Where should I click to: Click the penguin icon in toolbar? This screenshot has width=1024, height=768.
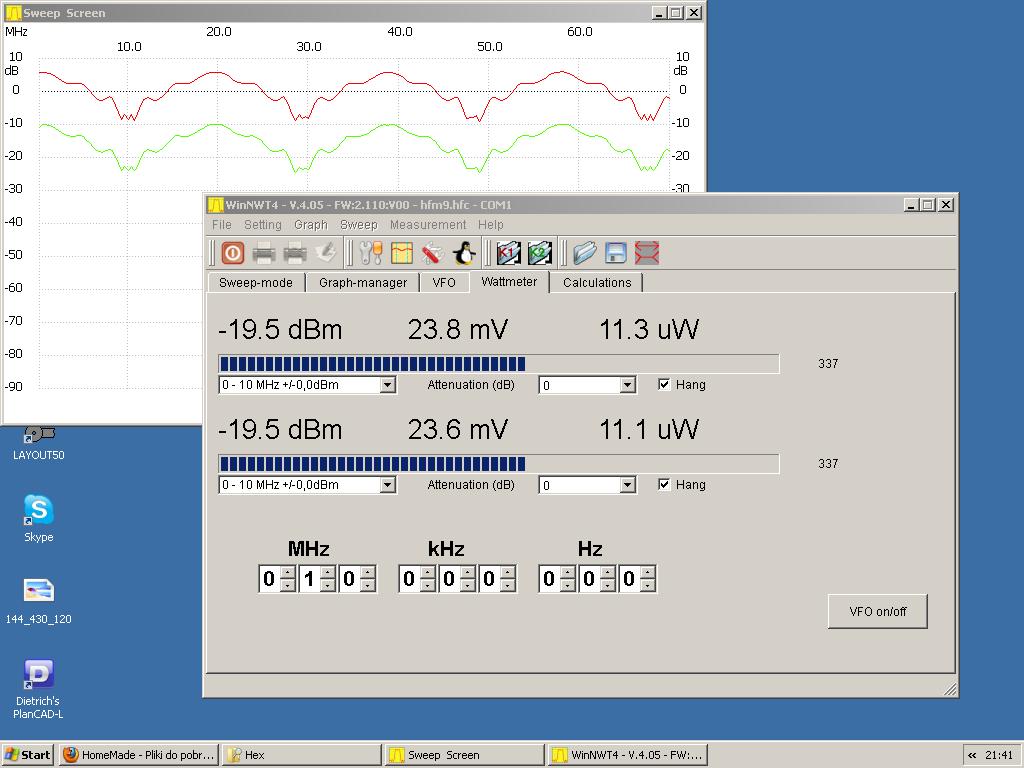pos(464,253)
